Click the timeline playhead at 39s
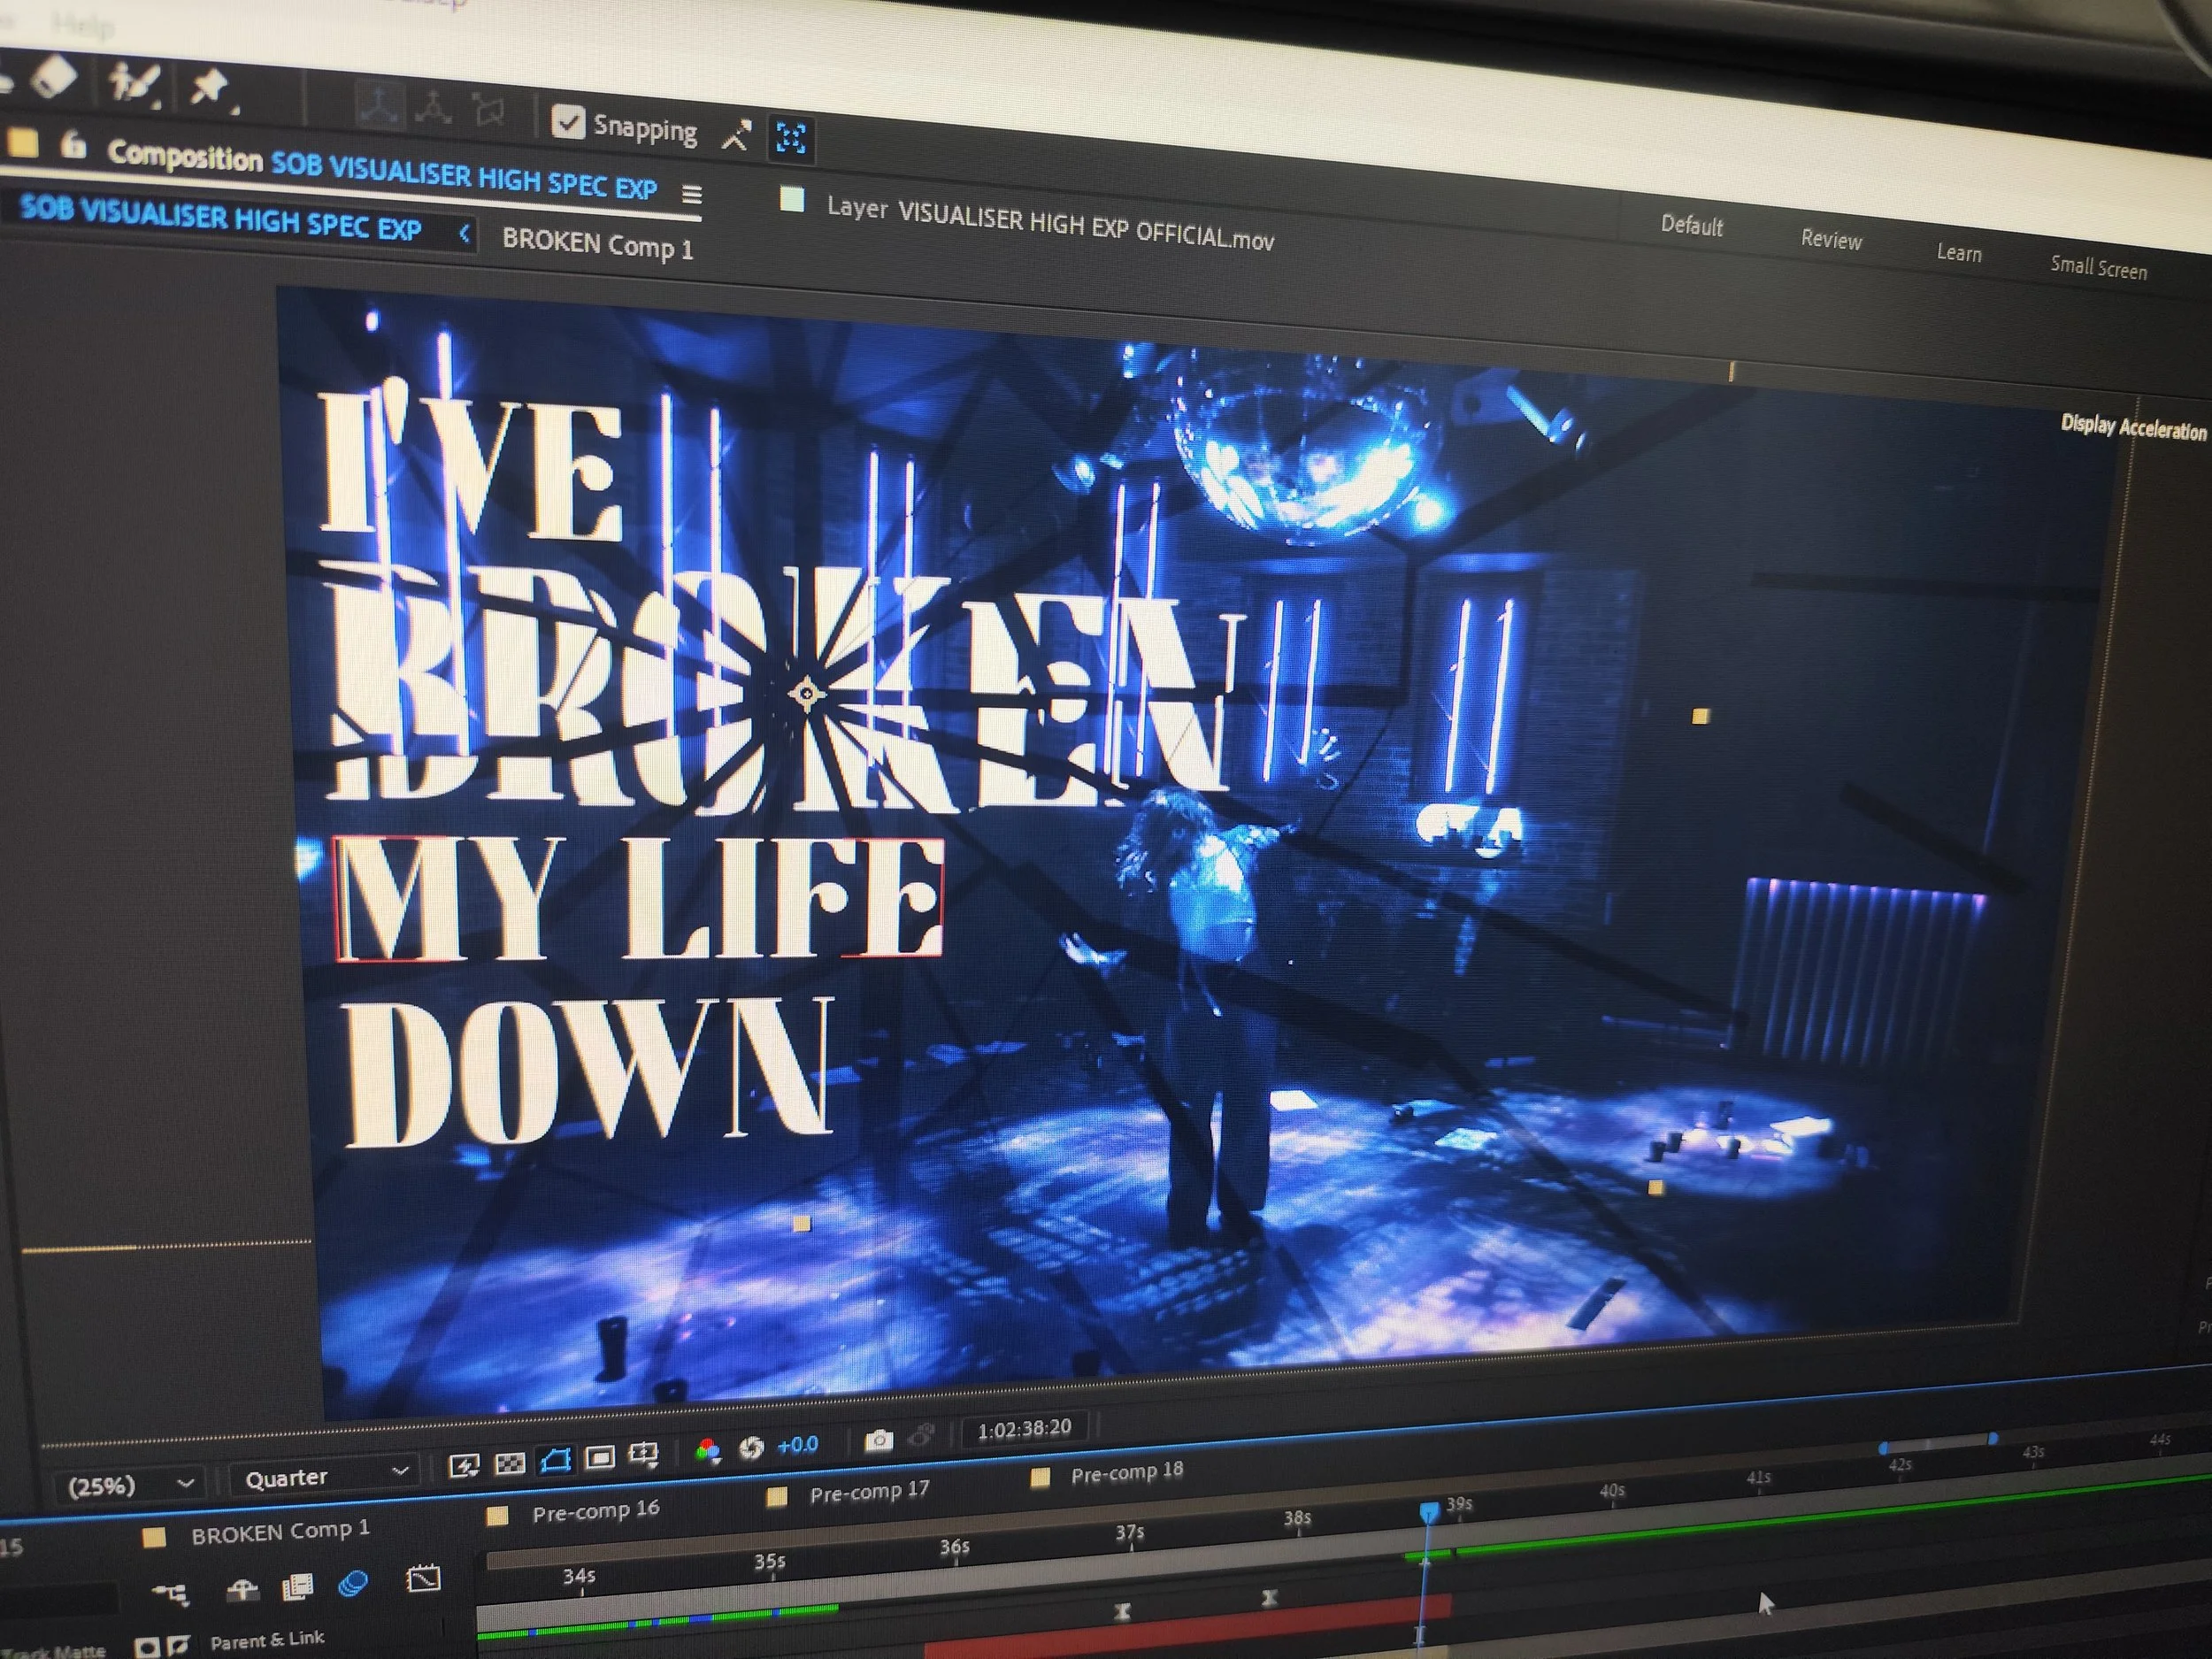2212x1659 pixels. tap(1429, 1512)
